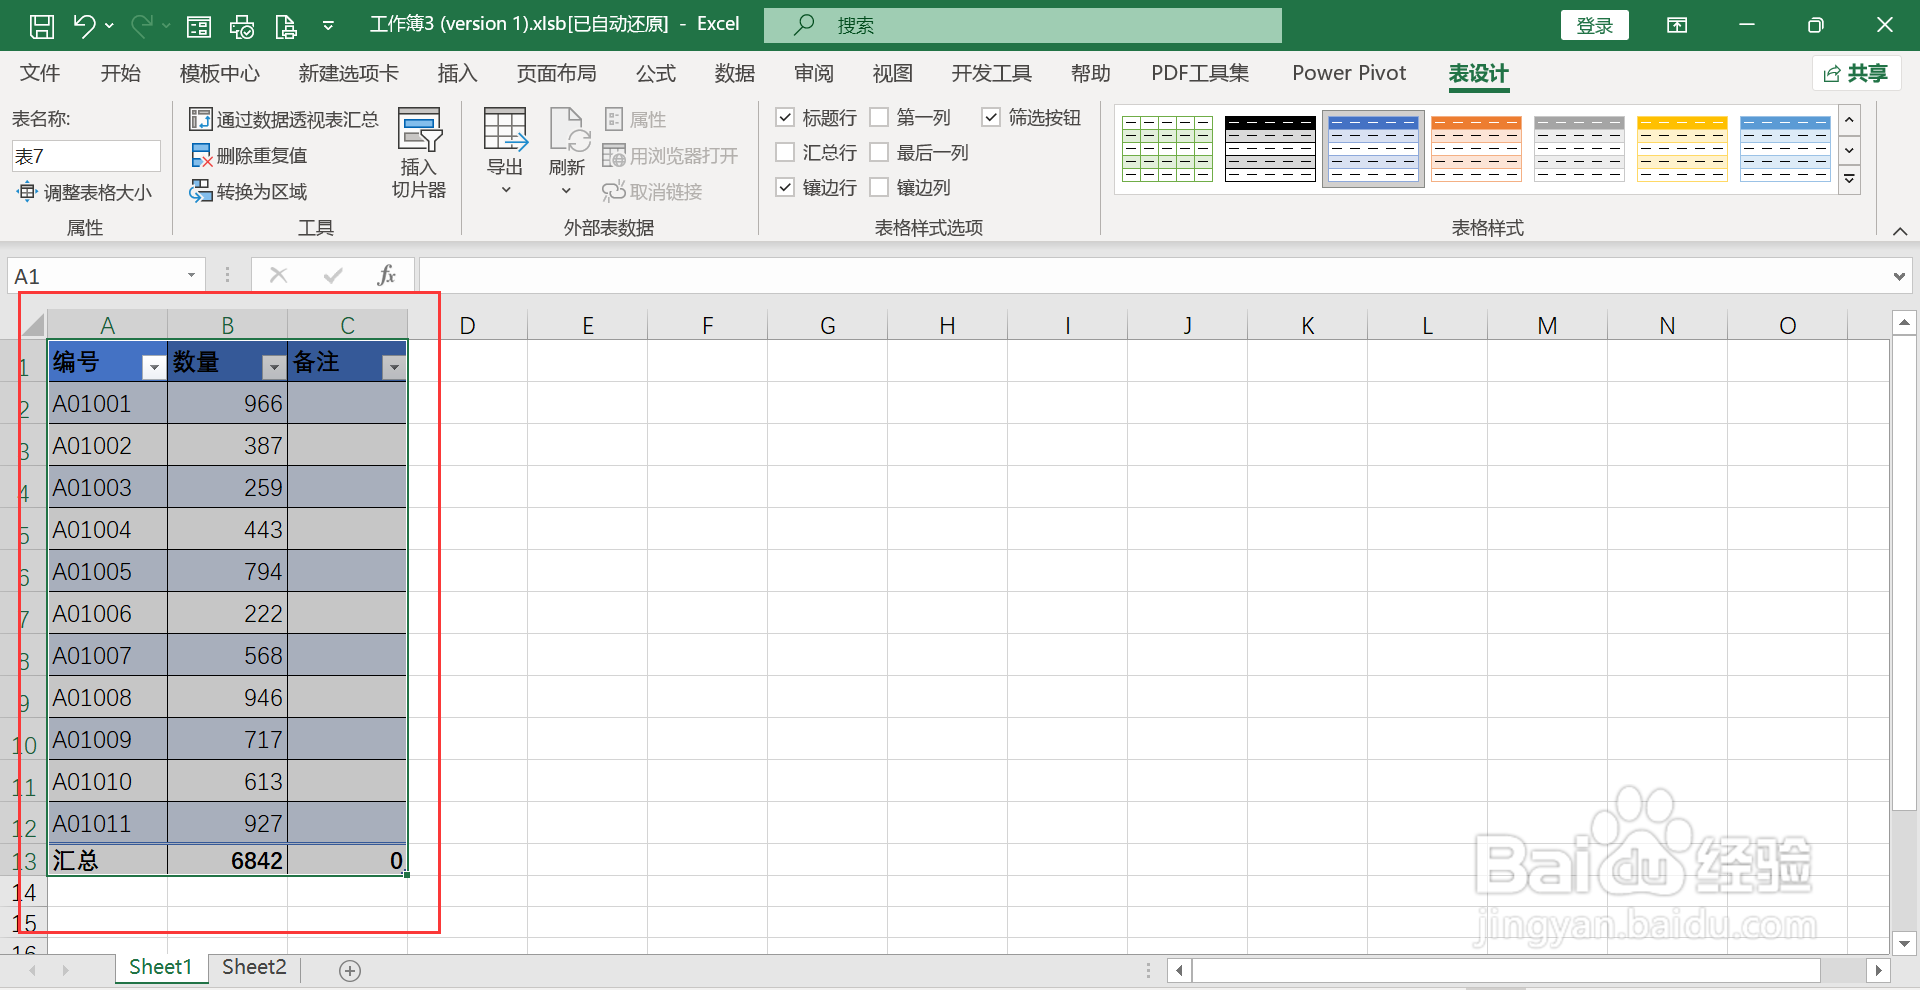Disable the 筛选按钮 (Filter Button) checkbox

pos(991,117)
